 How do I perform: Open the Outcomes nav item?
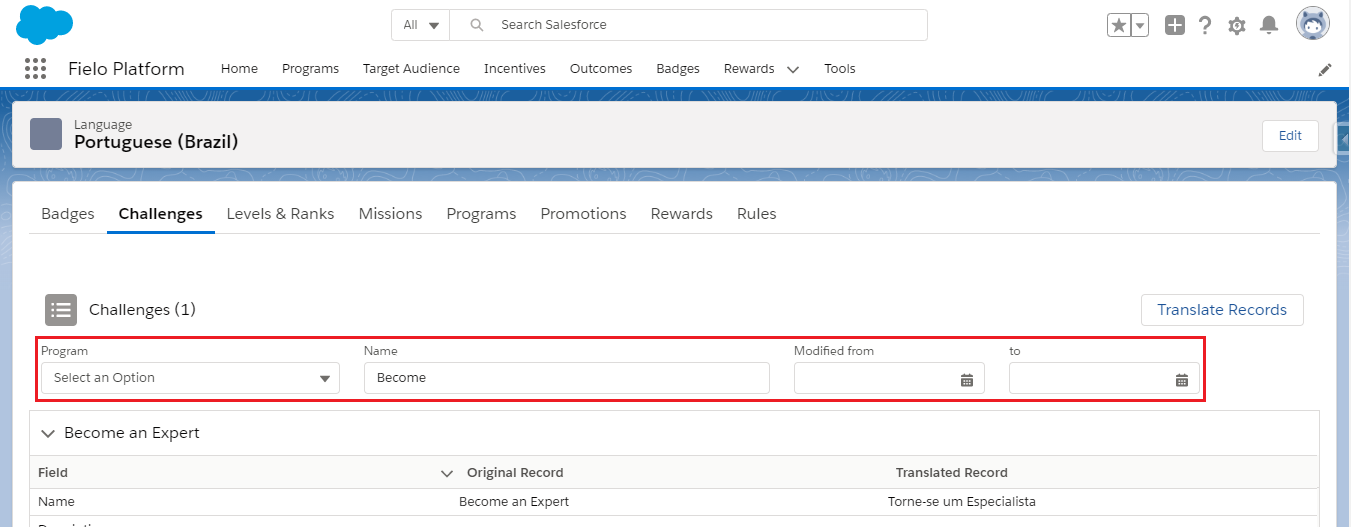(x=601, y=69)
